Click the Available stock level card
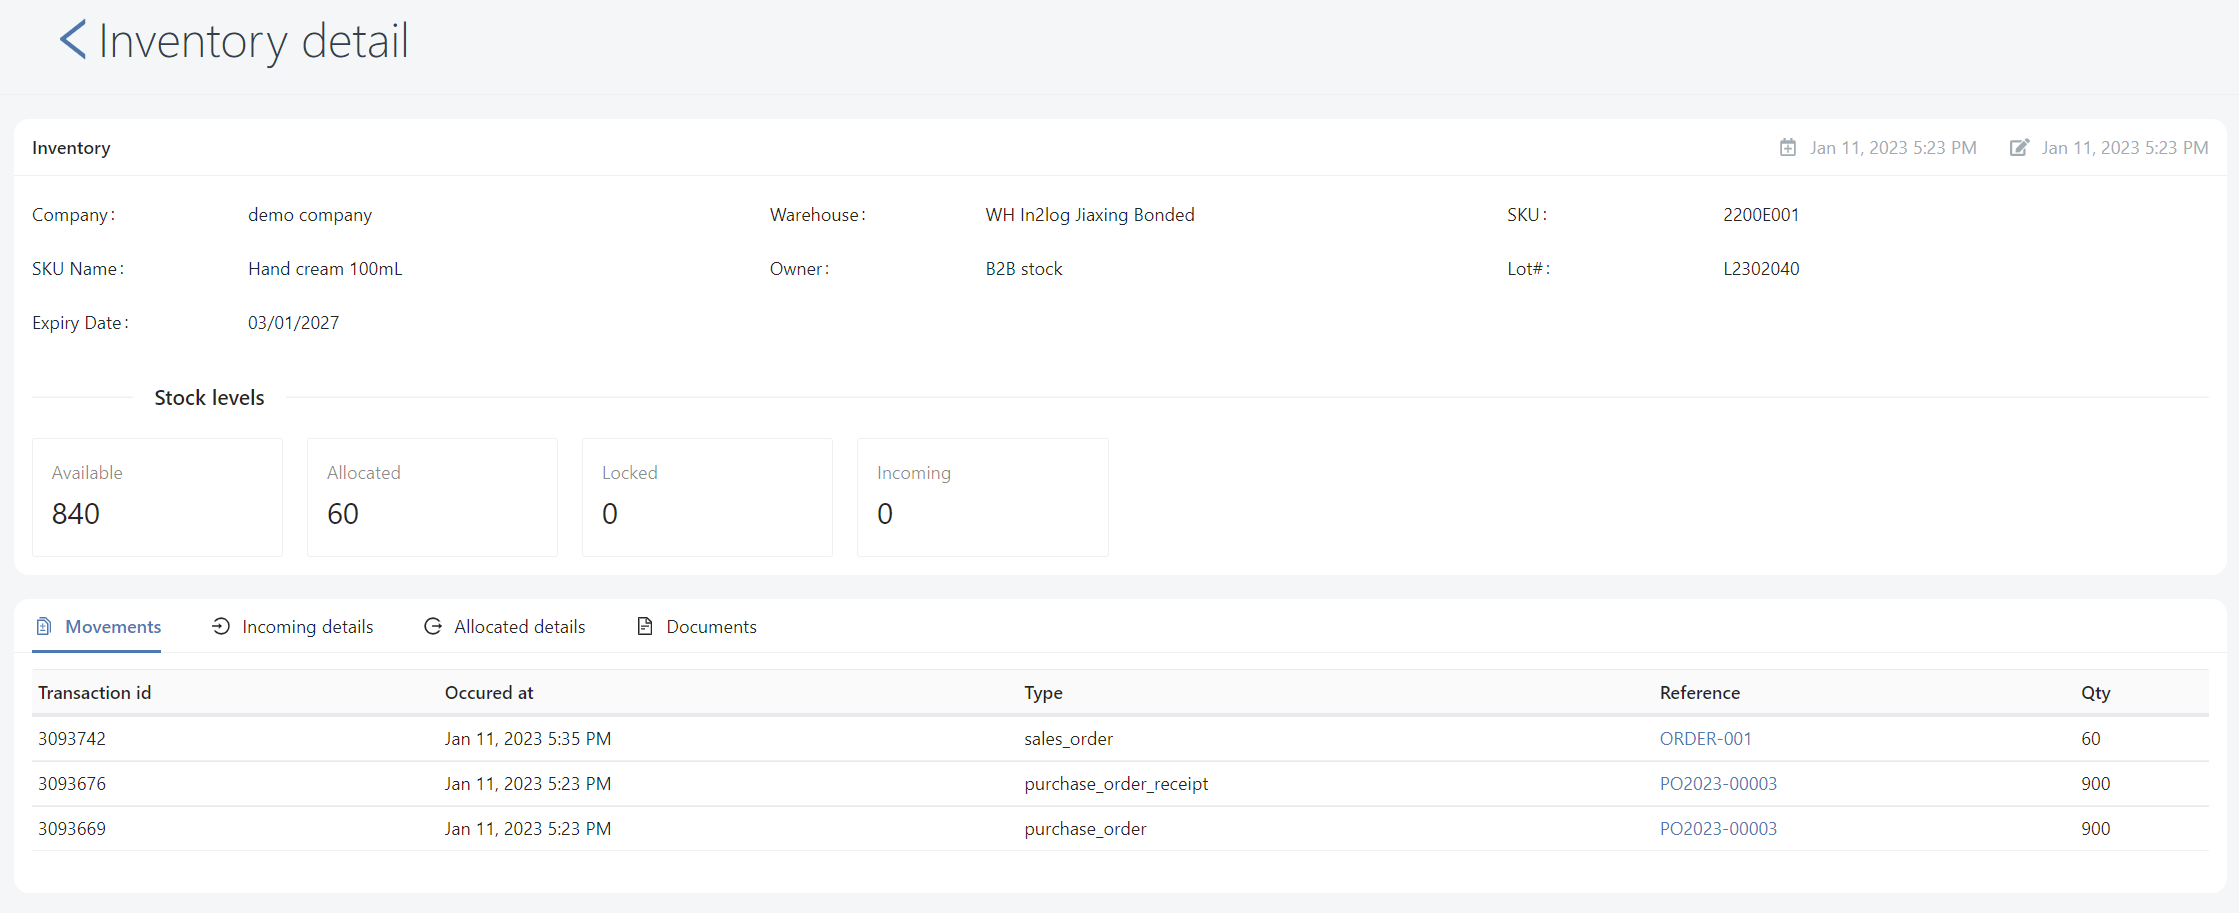This screenshot has height=913, width=2239. point(157,497)
